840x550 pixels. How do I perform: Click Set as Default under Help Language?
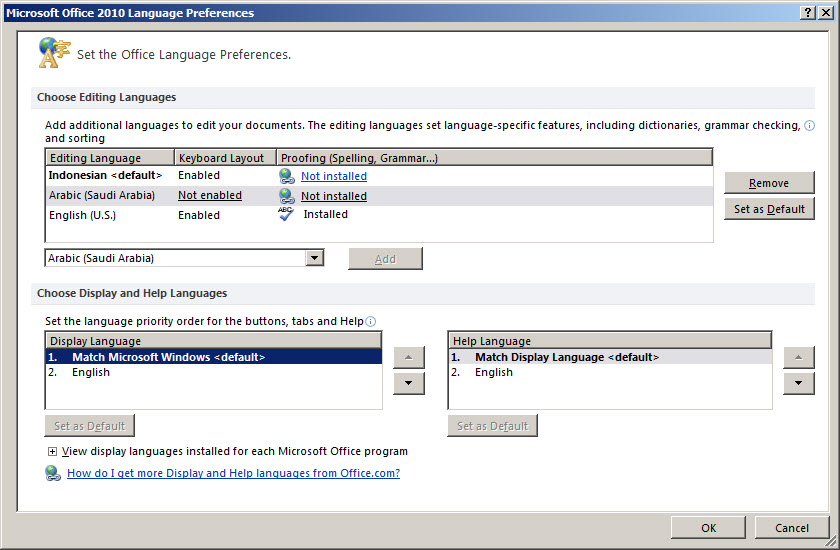pos(492,426)
